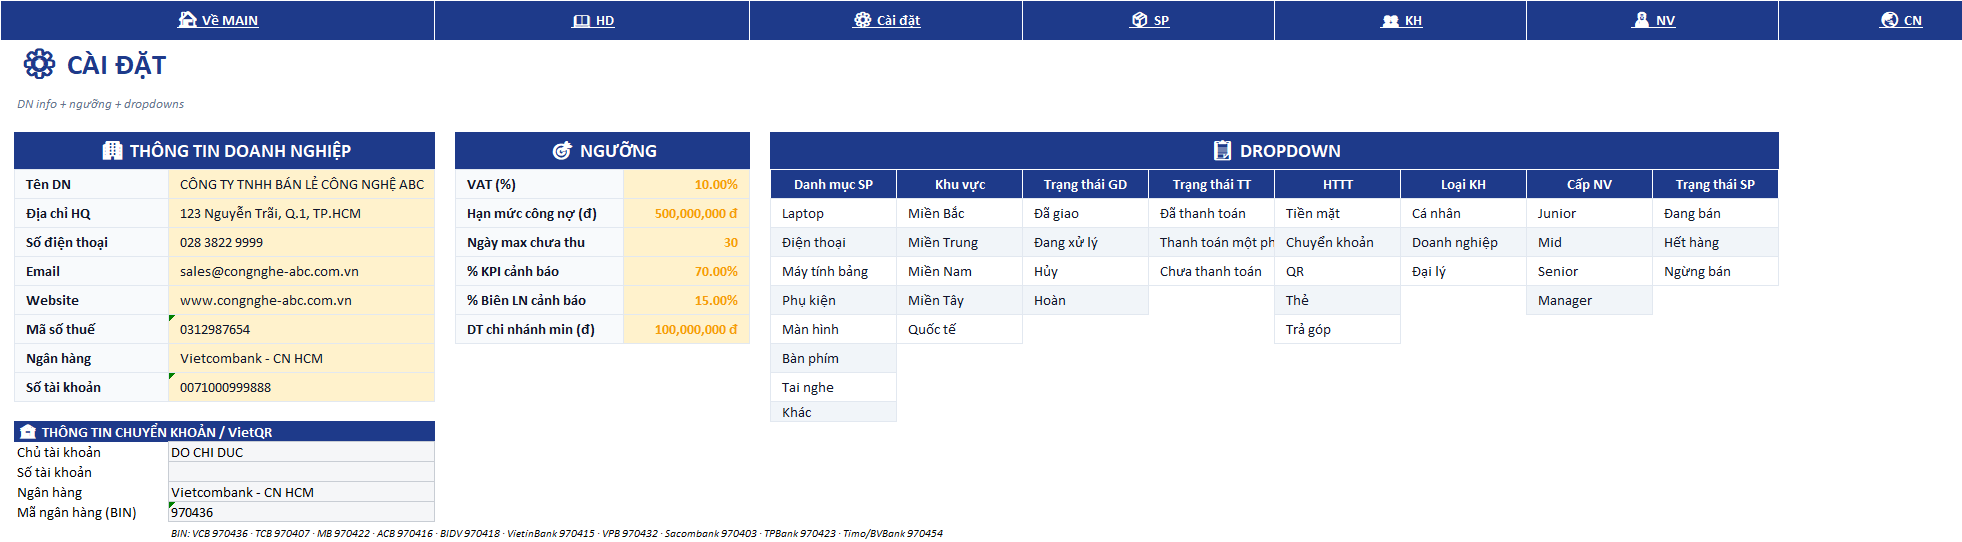Screen dimensions: 1962x542
Task: Open the SP navigation tab
Action: coord(1161,20)
